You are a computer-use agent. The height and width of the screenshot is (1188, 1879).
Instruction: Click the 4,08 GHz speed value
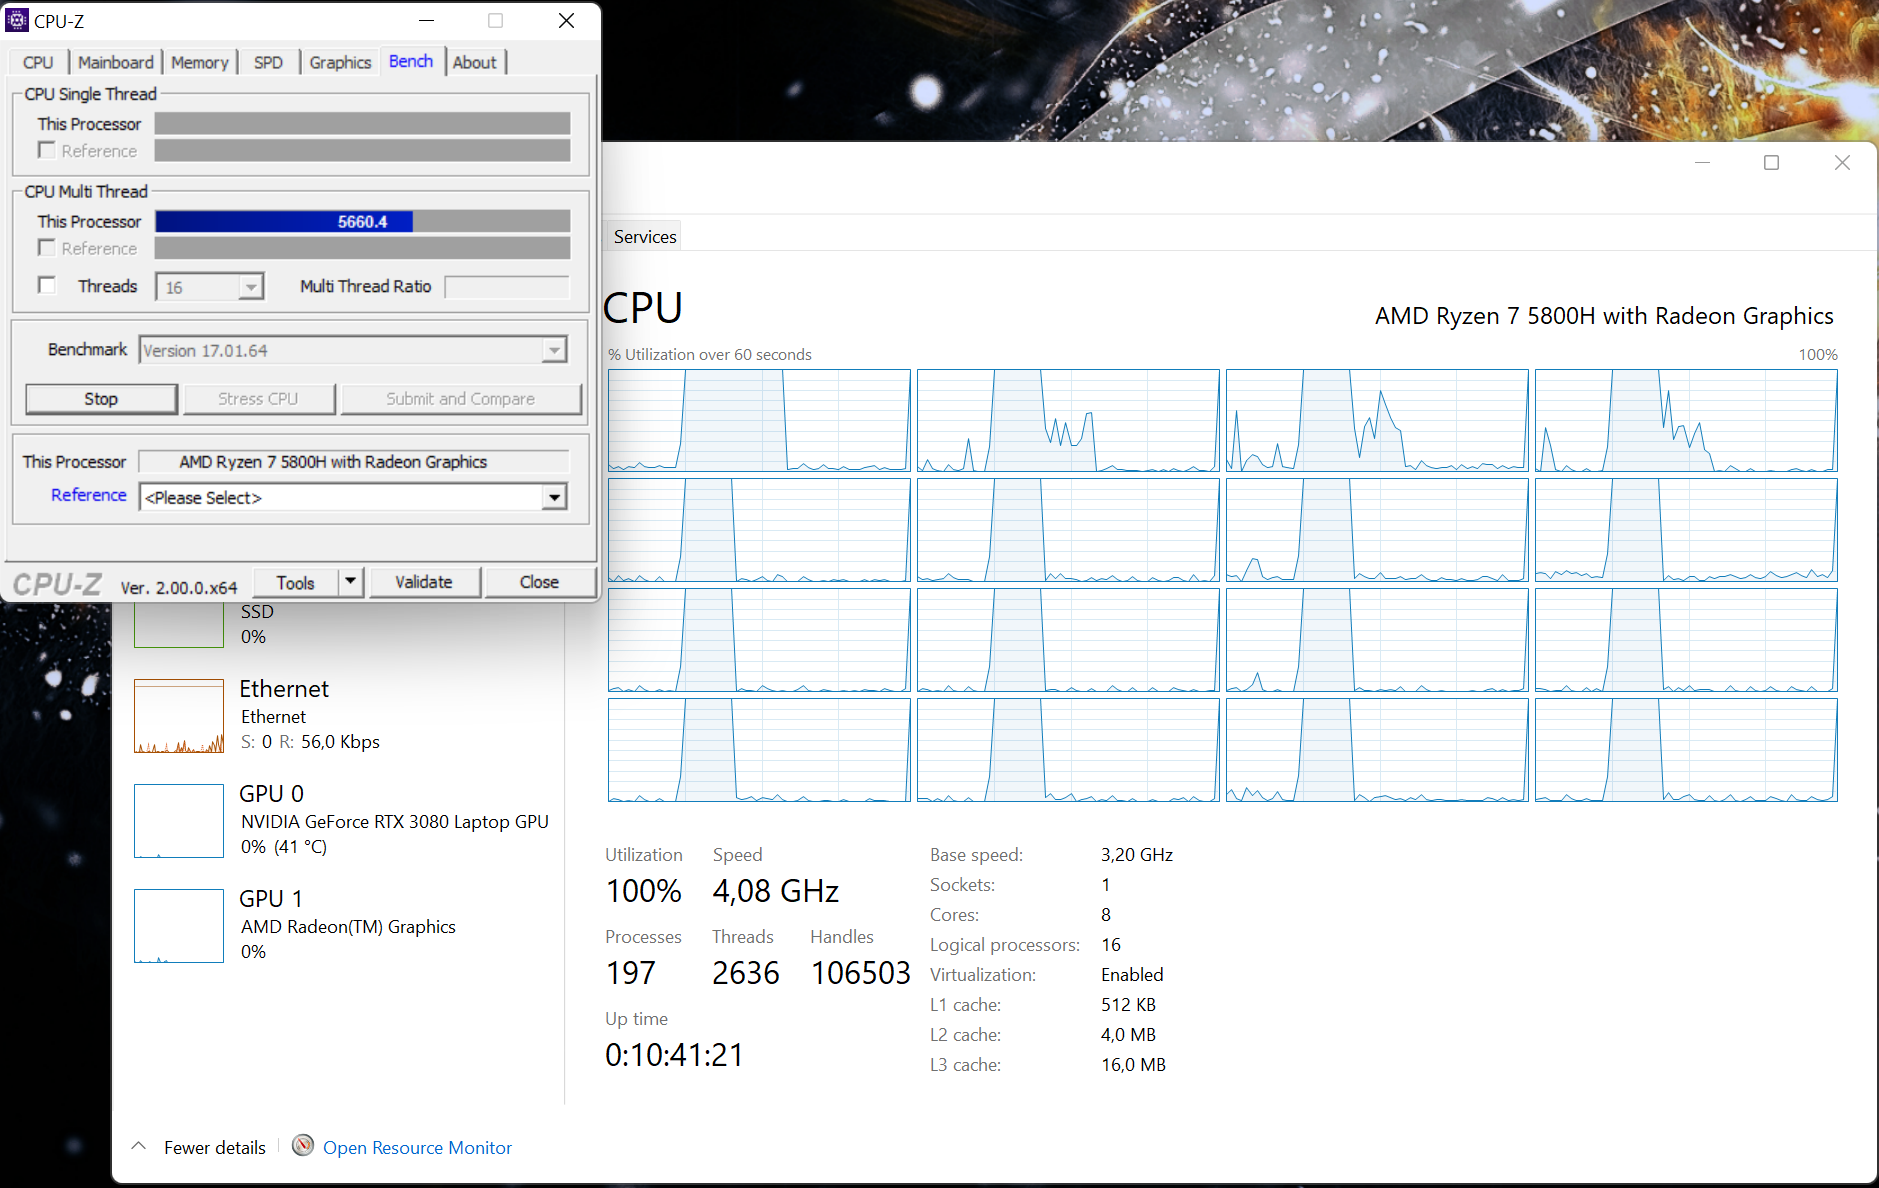coord(776,891)
